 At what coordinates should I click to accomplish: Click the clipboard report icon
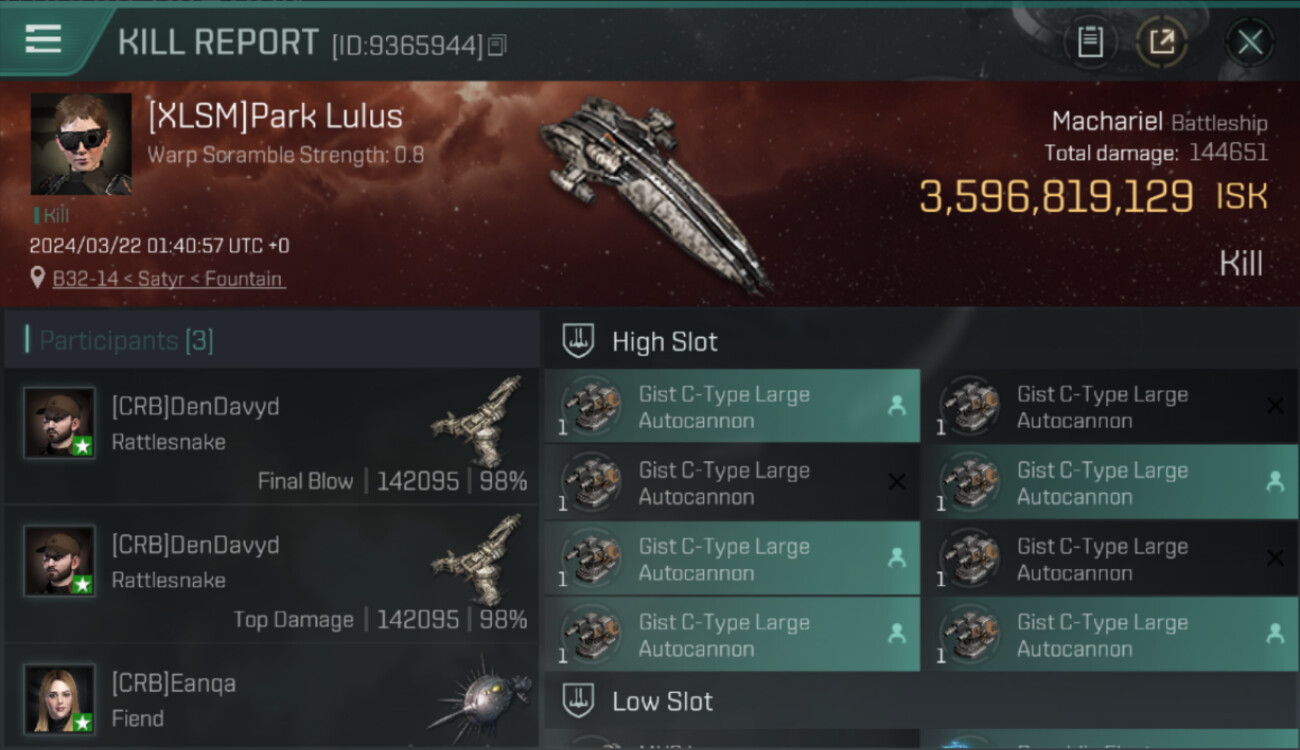(x=1090, y=42)
